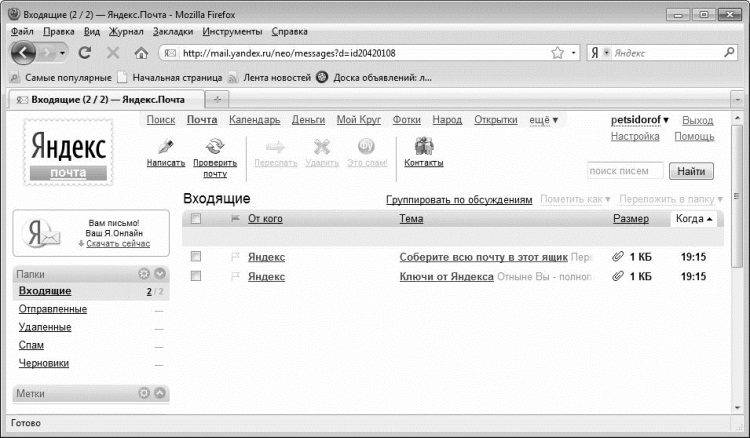Click the Найти search button
This screenshot has height=438, width=750.
(691, 171)
